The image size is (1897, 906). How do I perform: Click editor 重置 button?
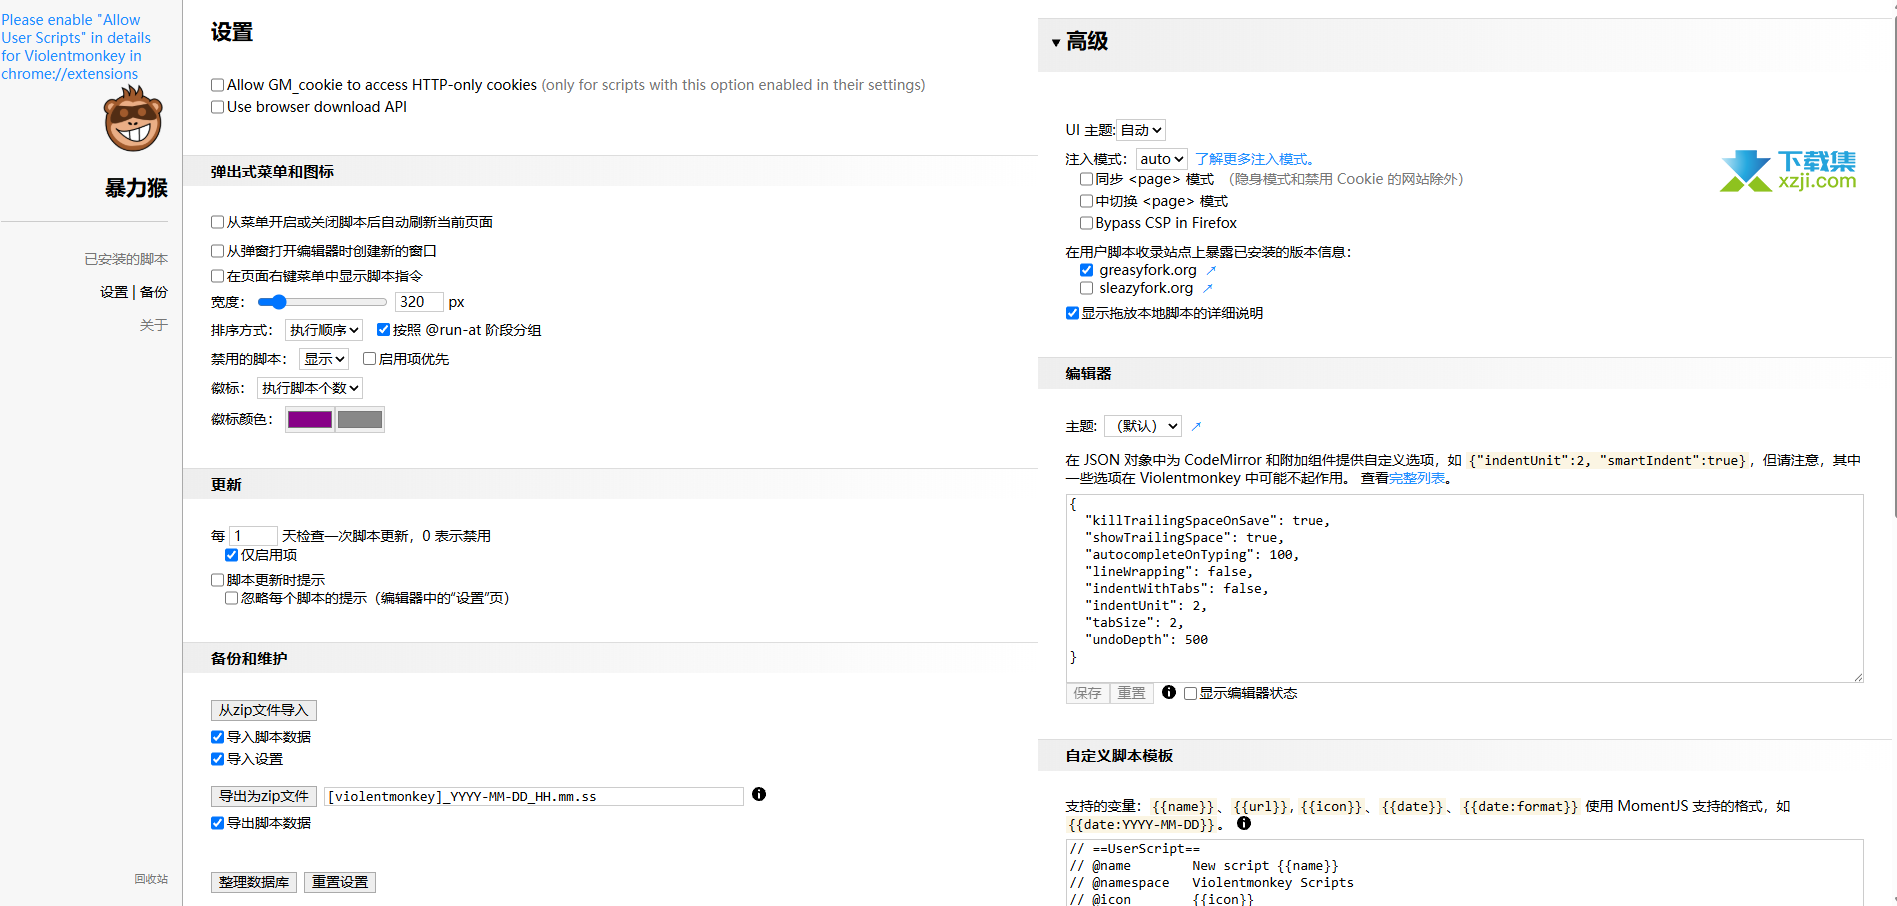point(1131,693)
